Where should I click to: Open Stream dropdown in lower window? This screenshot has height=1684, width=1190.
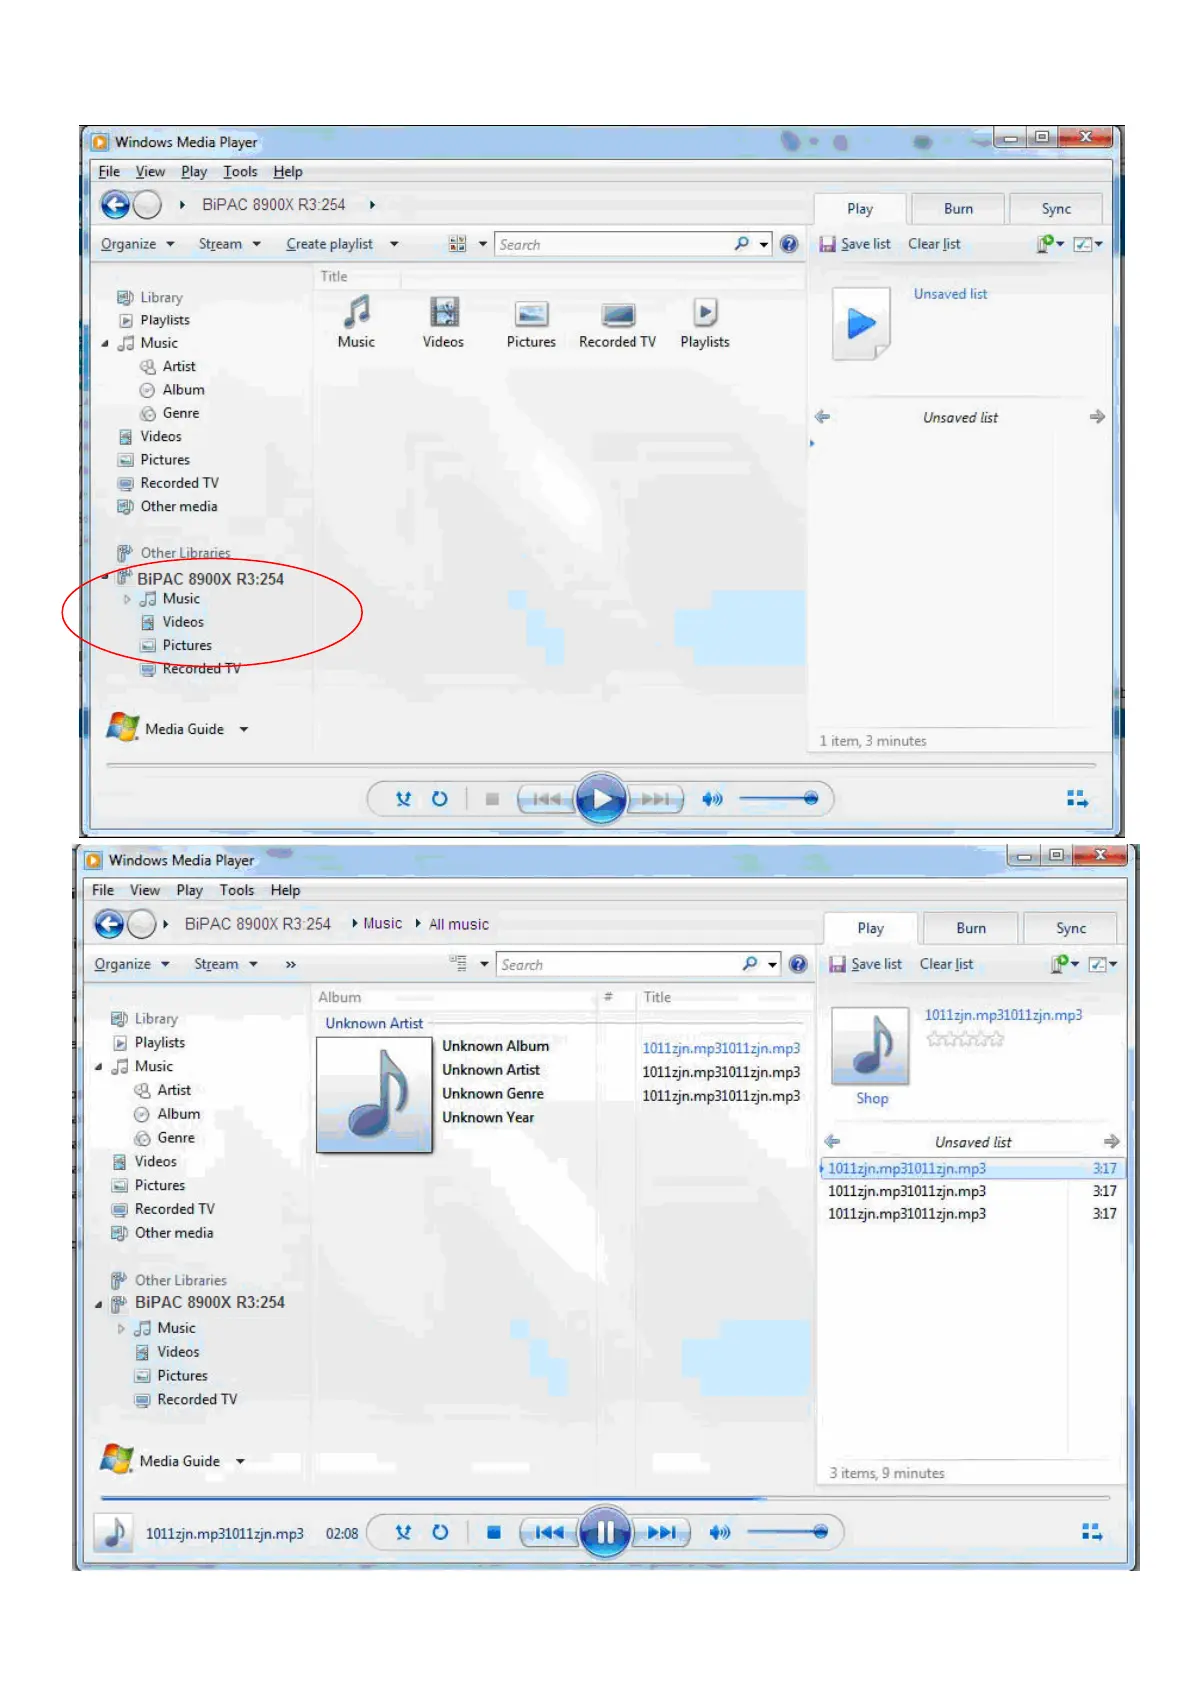click(x=226, y=964)
